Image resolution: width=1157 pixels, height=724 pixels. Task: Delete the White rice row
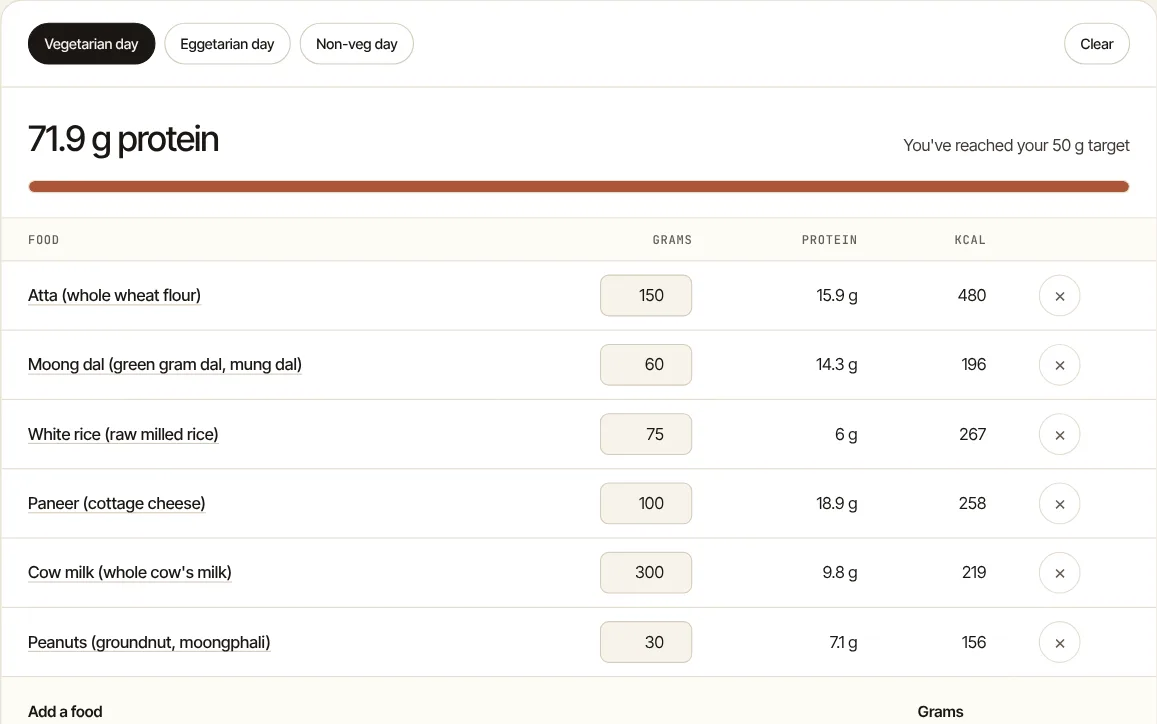(x=1059, y=435)
